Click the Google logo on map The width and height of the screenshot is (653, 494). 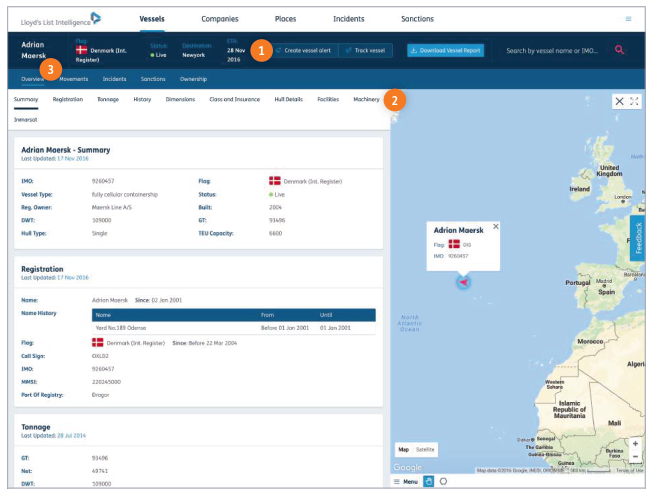(408, 467)
